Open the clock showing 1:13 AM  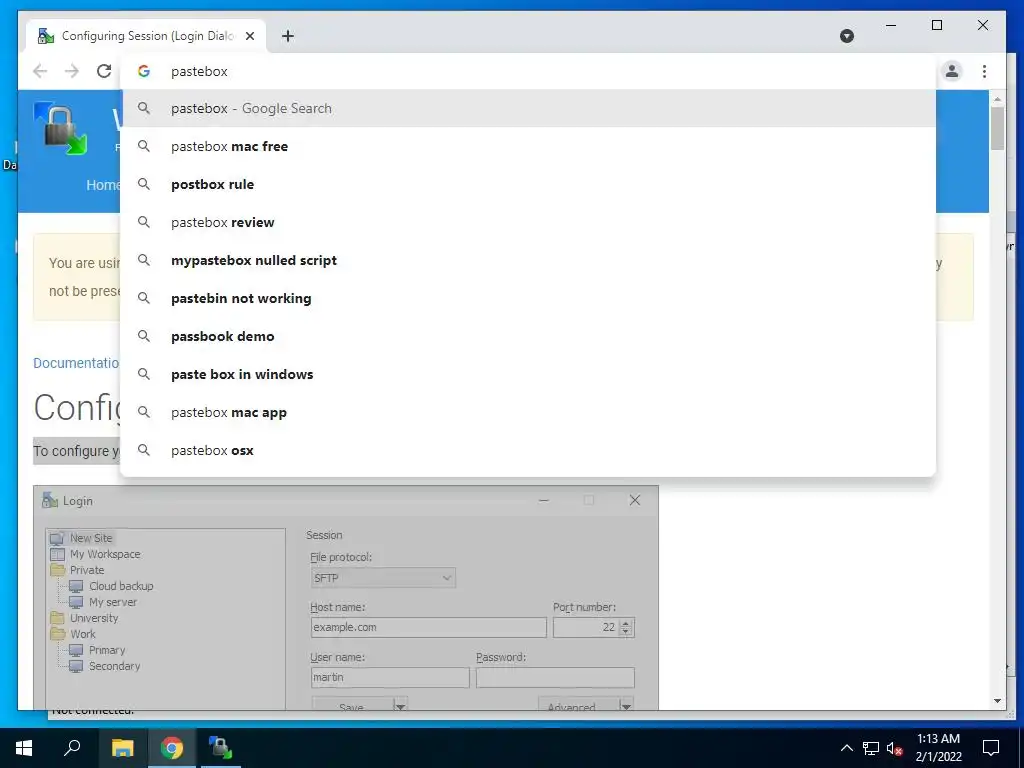(x=938, y=748)
